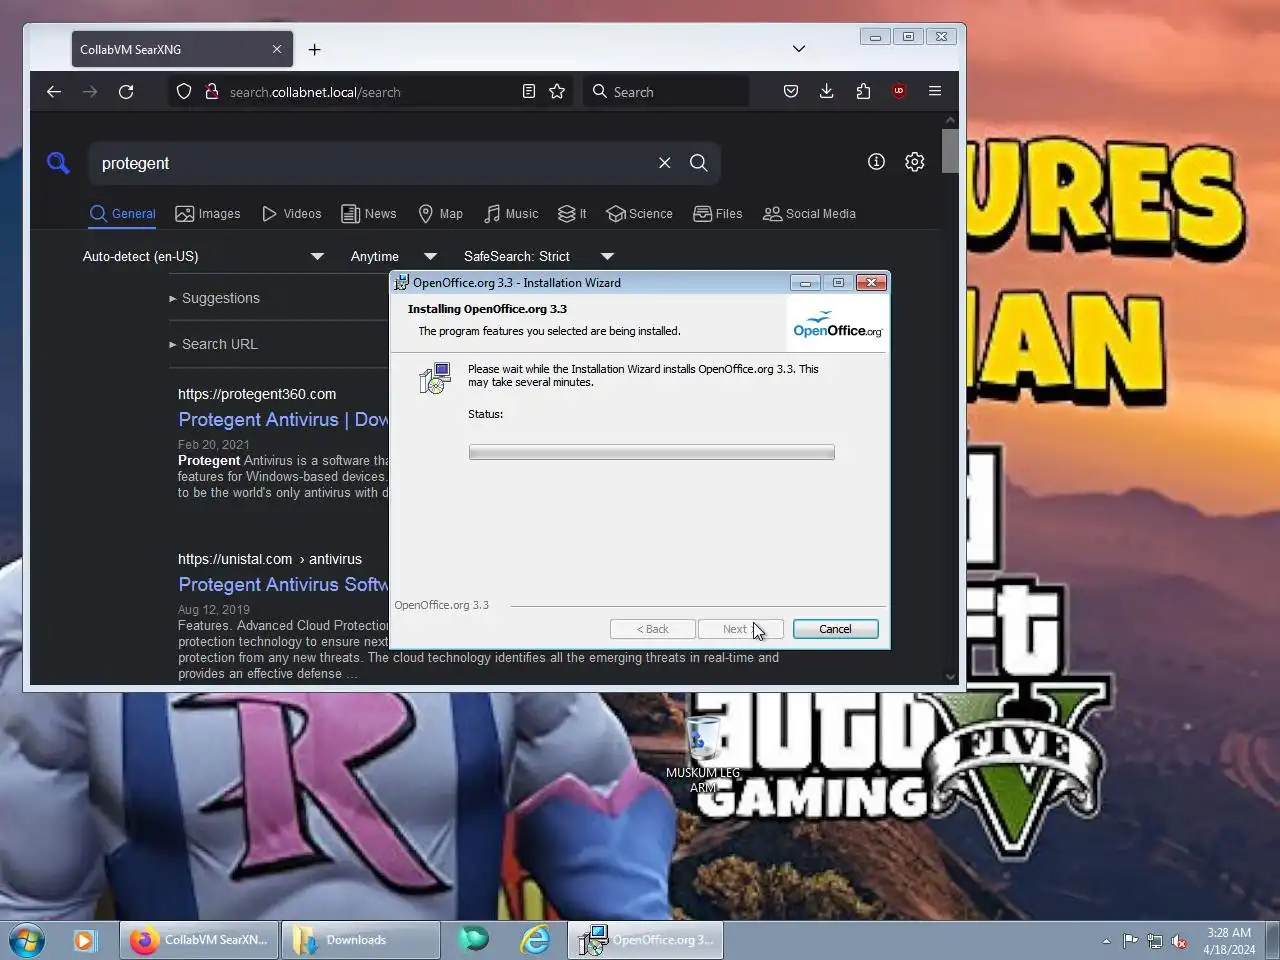Switch to News search tab
The width and height of the screenshot is (1280, 960).
click(x=369, y=214)
